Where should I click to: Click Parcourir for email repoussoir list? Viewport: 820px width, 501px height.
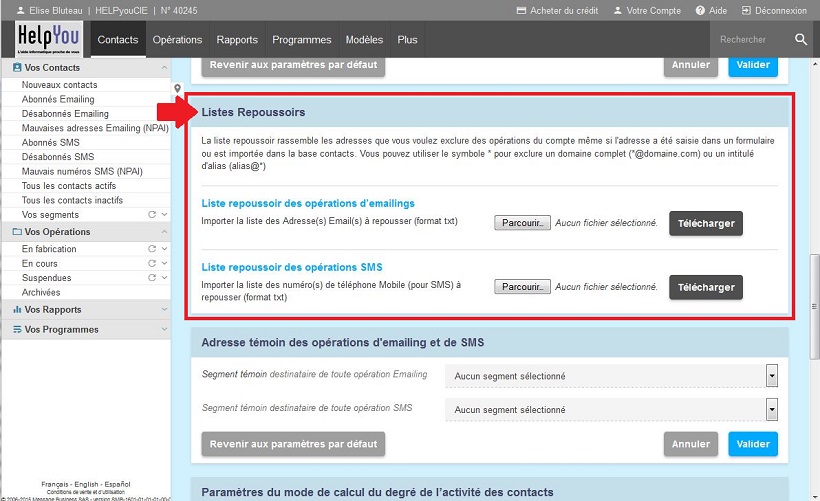[x=522, y=223]
